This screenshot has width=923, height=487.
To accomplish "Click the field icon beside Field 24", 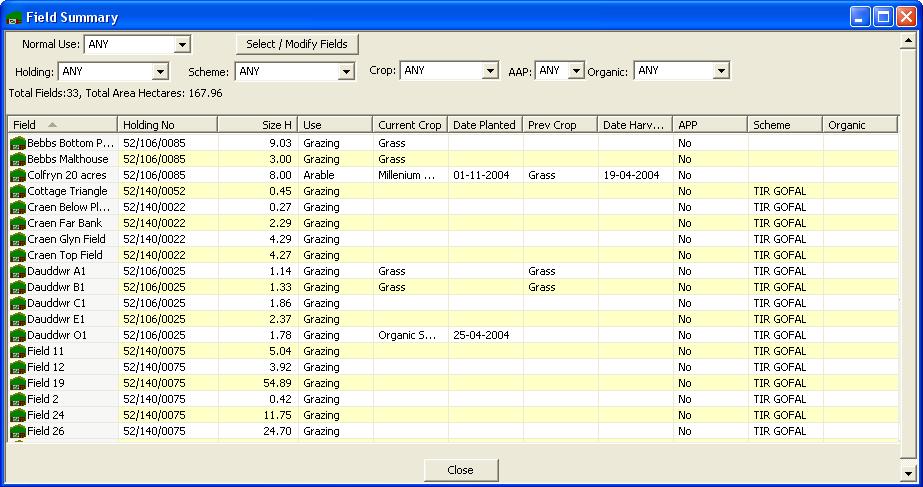I will click(x=18, y=415).
